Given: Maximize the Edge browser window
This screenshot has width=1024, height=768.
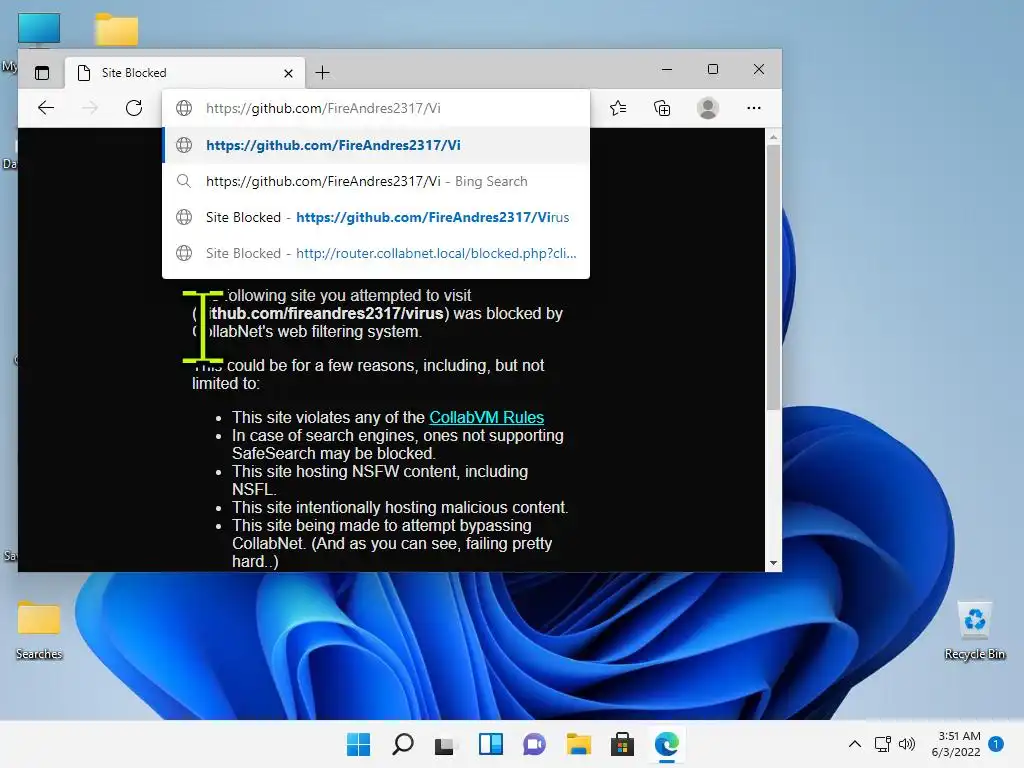Looking at the screenshot, I should tap(712, 69).
